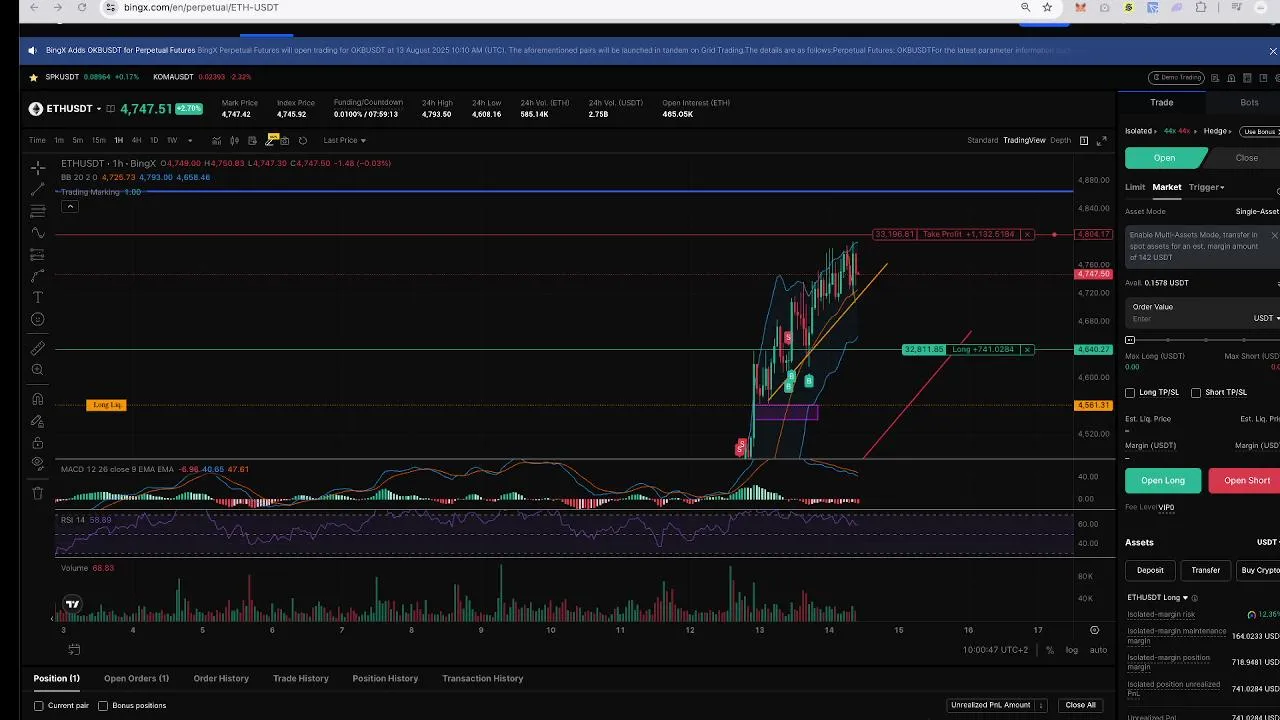Mark ETHUSDT as favorite star
This screenshot has height=720, width=1280.
pos(34,77)
